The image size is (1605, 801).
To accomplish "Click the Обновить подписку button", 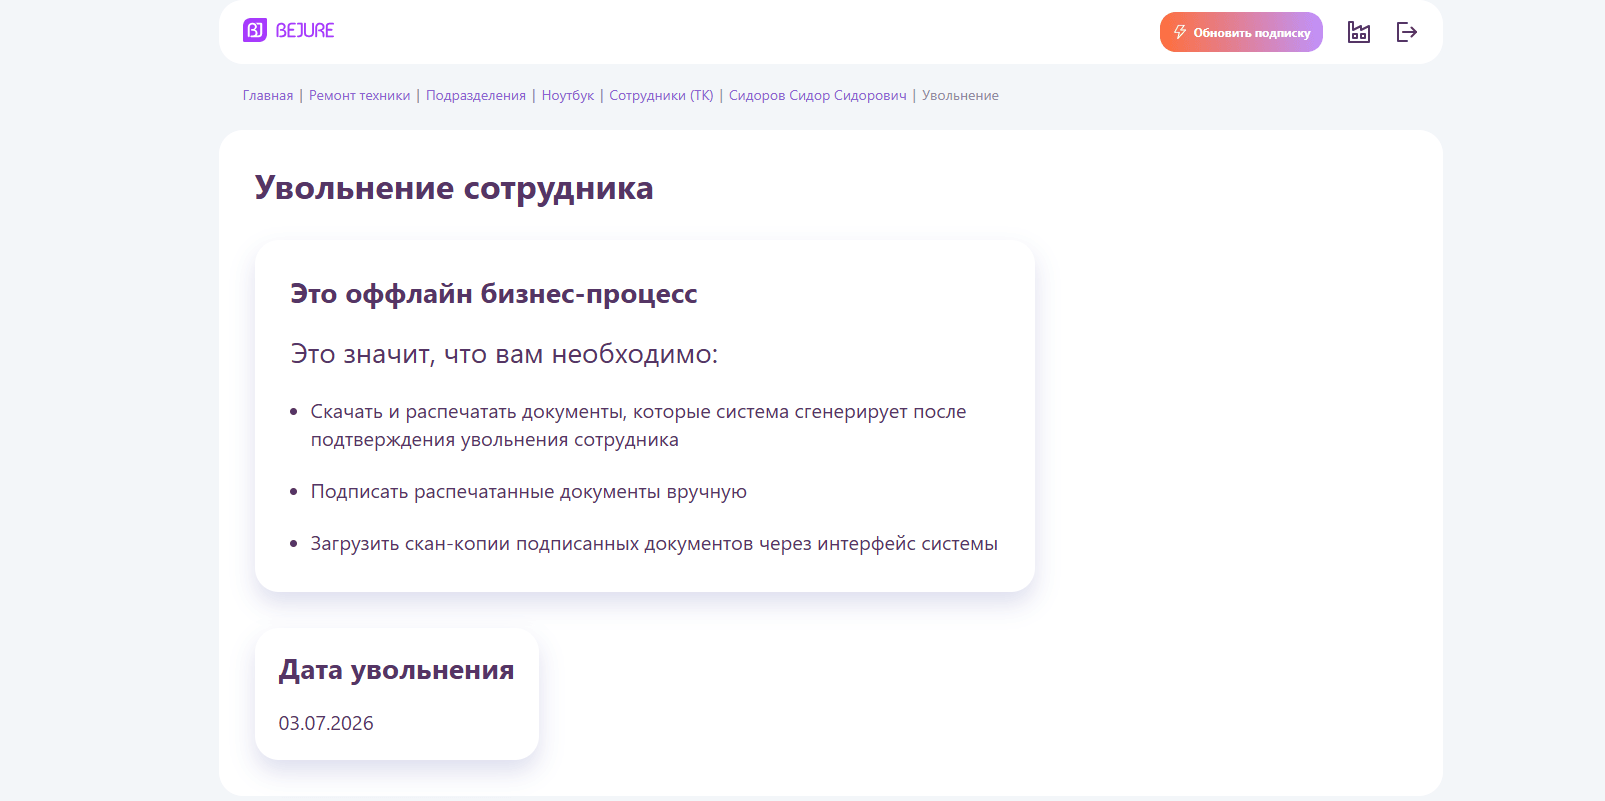I will click(x=1241, y=32).
